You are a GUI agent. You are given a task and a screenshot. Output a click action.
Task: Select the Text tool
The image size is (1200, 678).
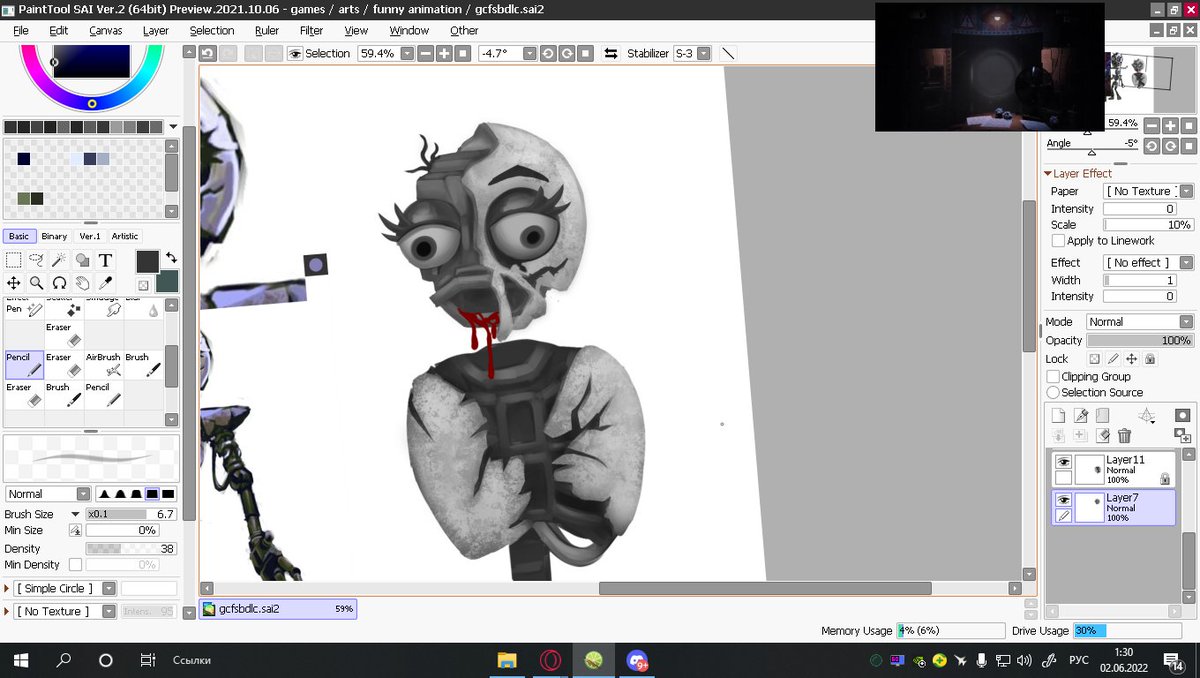click(105, 260)
